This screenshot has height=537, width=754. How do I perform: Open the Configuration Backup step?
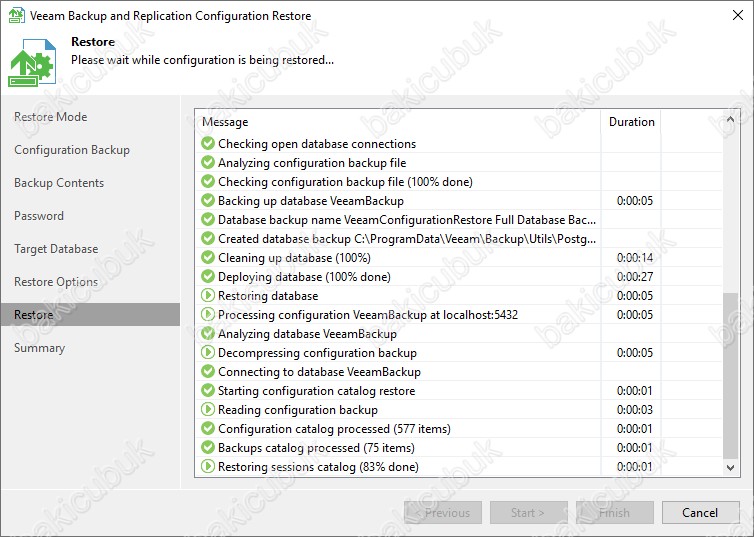click(72, 150)
